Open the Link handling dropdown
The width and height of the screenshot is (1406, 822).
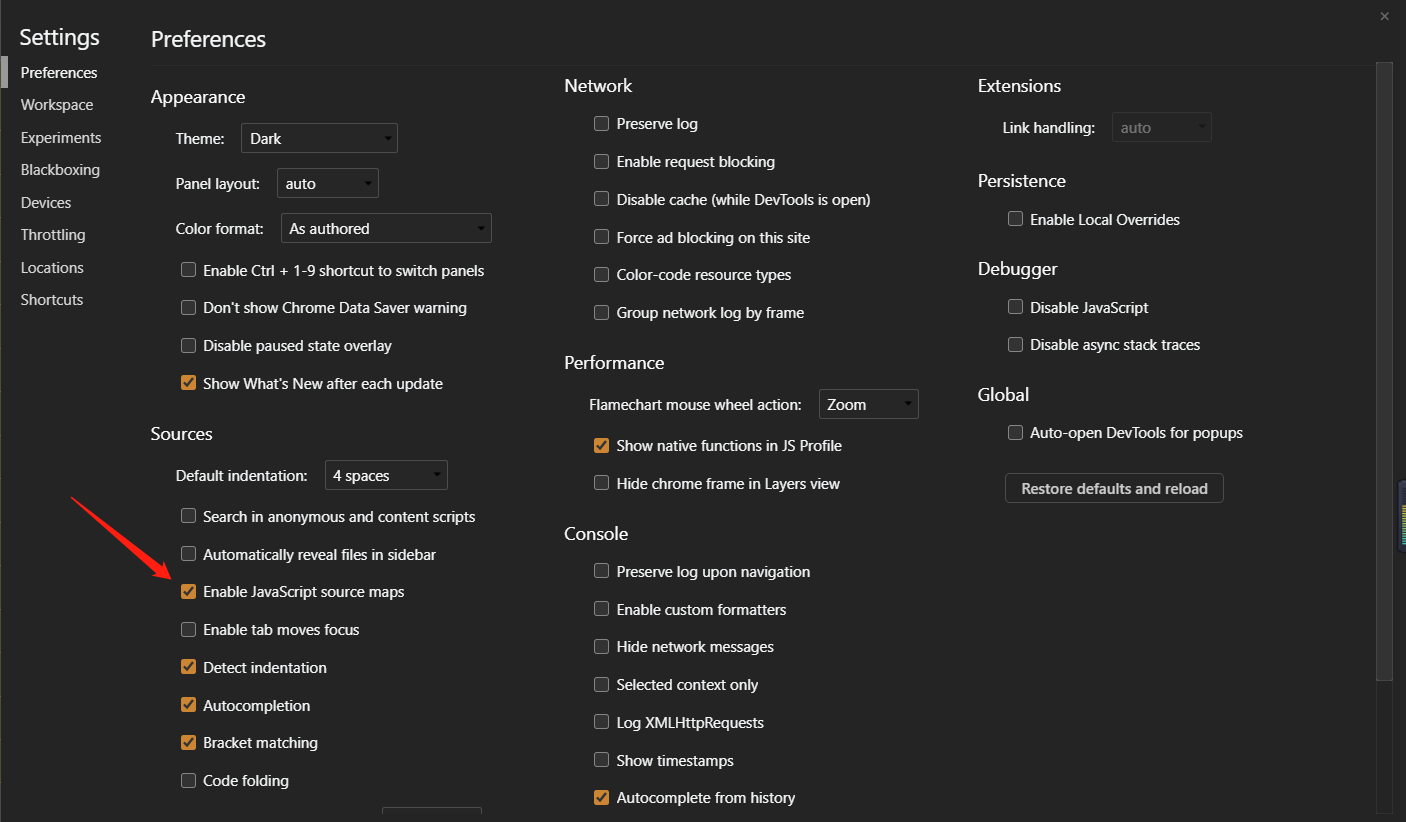coord(1161,127)
